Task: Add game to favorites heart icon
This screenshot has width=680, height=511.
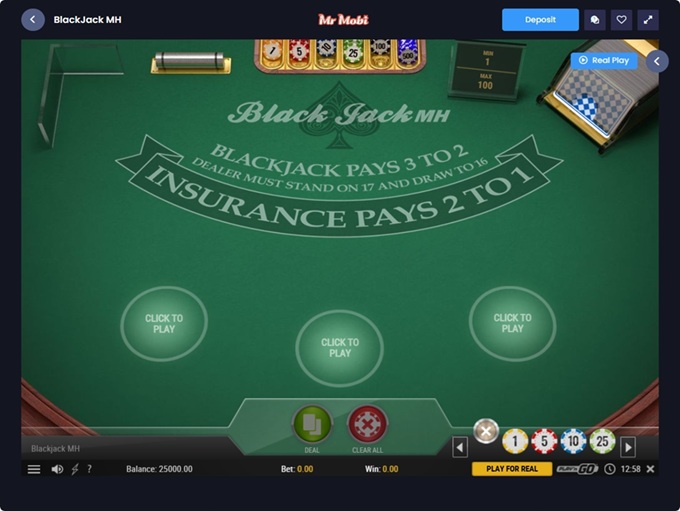Action: [x=621, y=20]
